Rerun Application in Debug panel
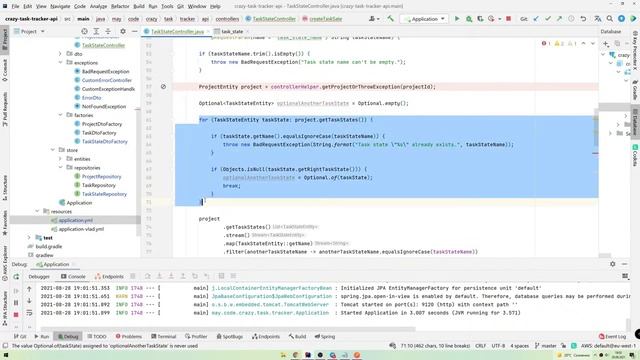 [16, 277]
